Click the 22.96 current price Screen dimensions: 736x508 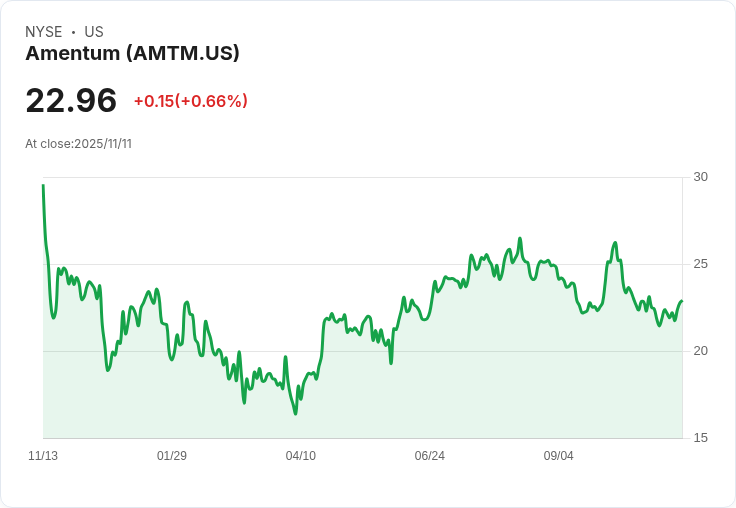pos(71,100)
